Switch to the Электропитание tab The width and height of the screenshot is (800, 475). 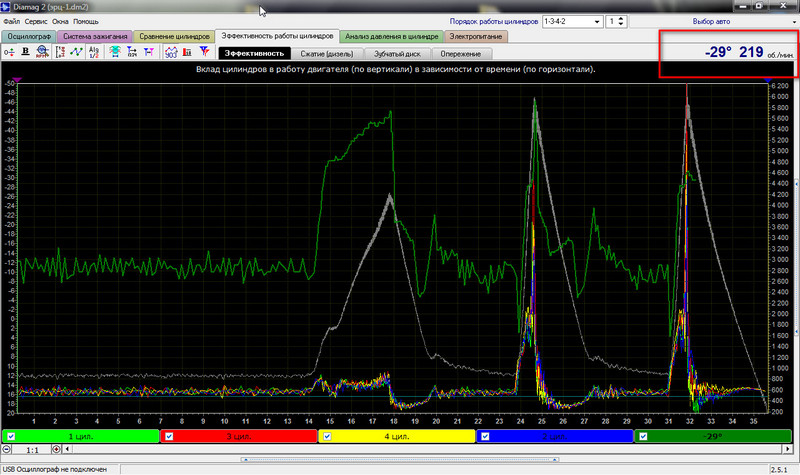(x=476, y=36)
